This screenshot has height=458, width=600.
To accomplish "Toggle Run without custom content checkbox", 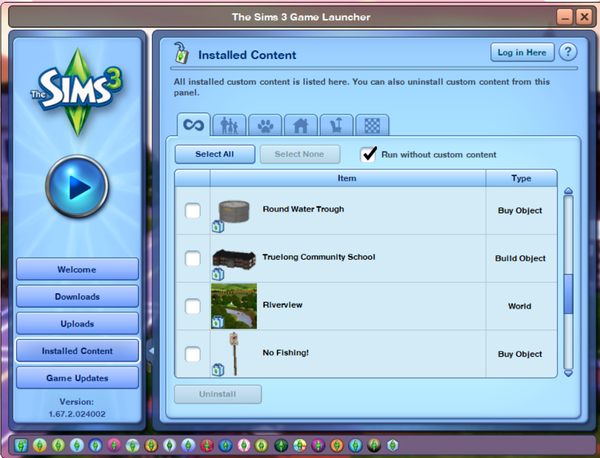I will (x=368, y=154).
